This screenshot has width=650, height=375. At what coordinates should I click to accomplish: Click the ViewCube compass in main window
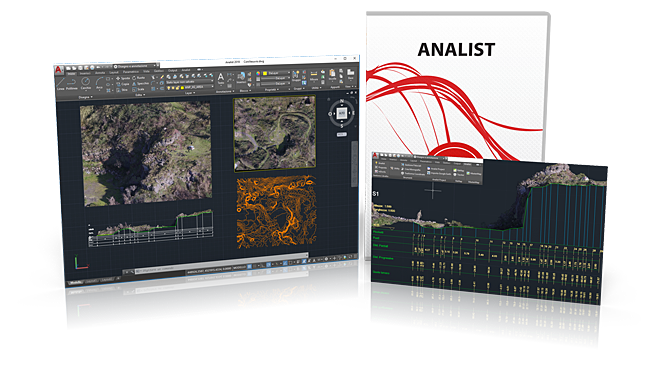[342, 113]
